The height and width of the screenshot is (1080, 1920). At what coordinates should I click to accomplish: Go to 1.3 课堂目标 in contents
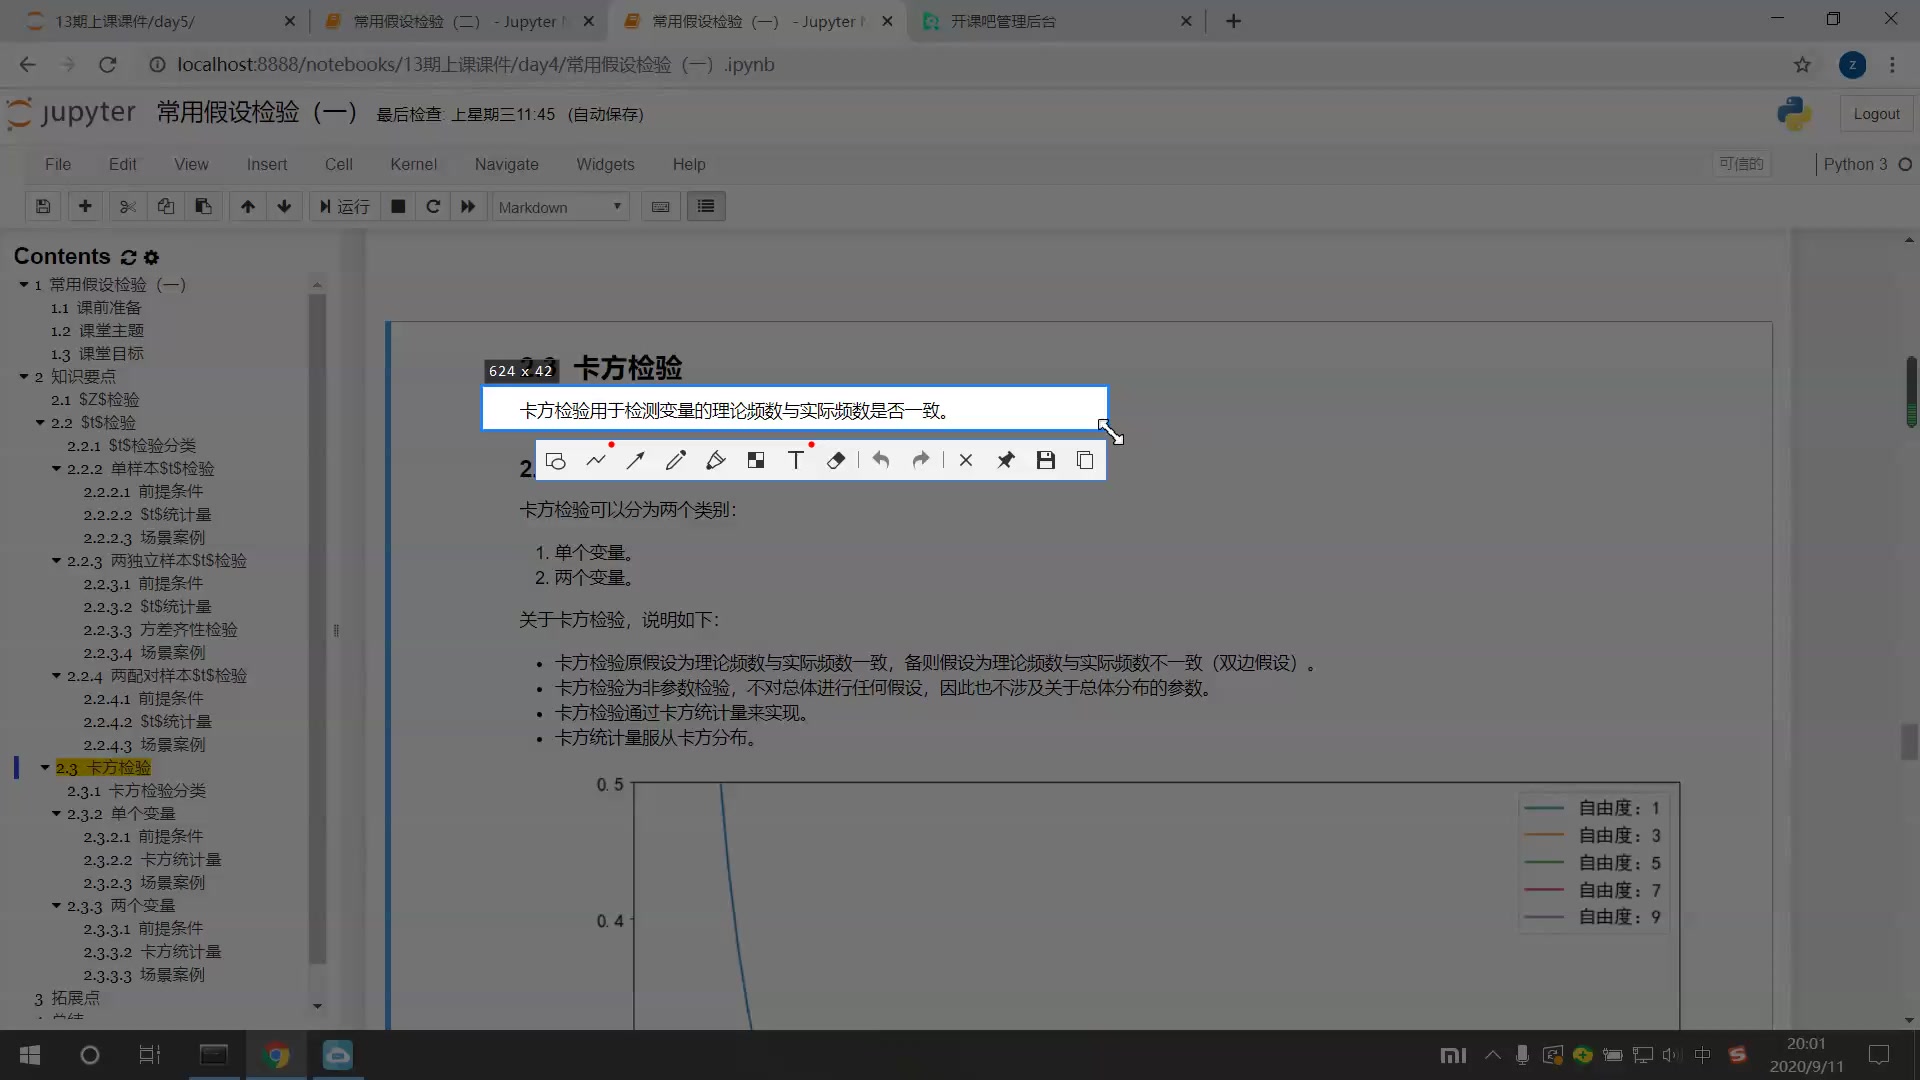[x=97, y=354]
